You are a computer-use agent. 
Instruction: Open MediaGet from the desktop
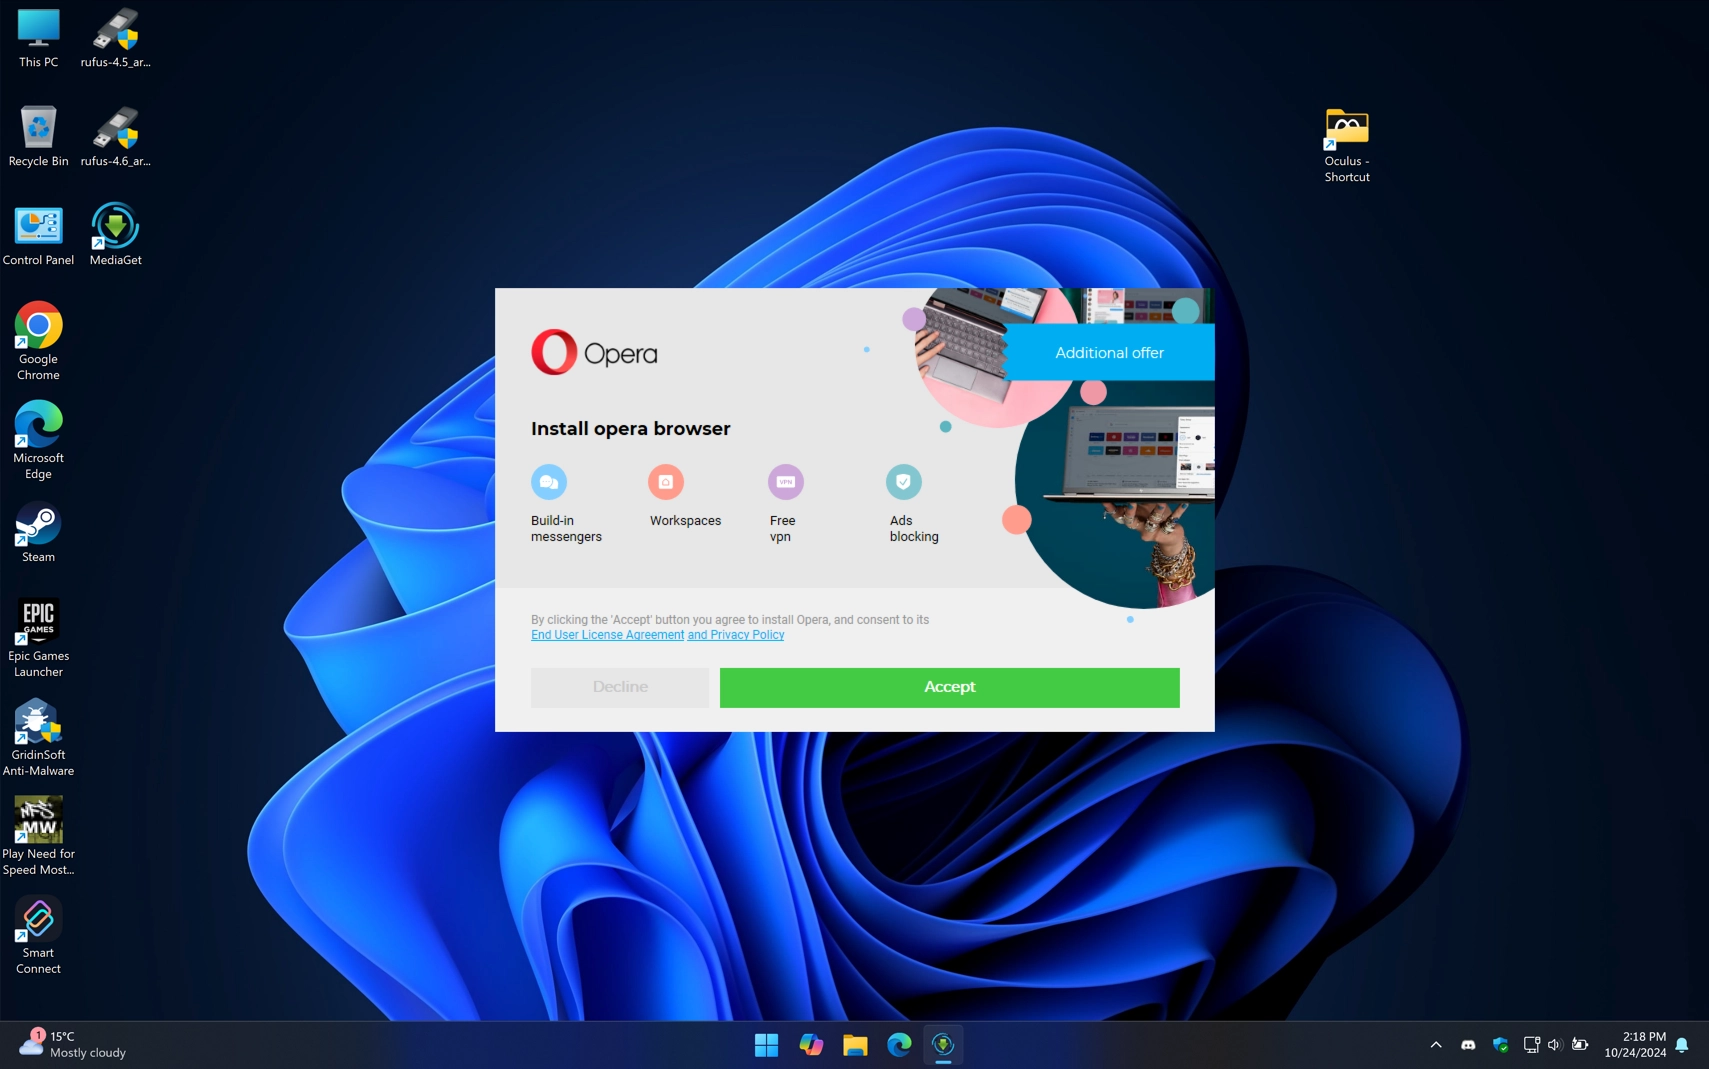click(114, 224)
